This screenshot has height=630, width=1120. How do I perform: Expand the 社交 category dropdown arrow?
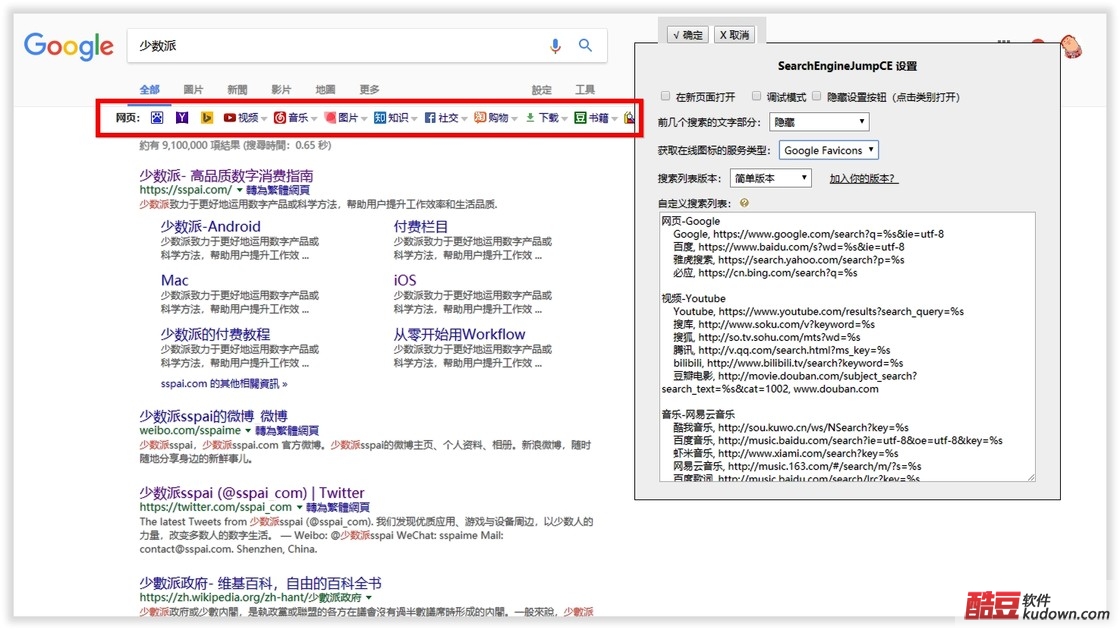tap(464, 119)
